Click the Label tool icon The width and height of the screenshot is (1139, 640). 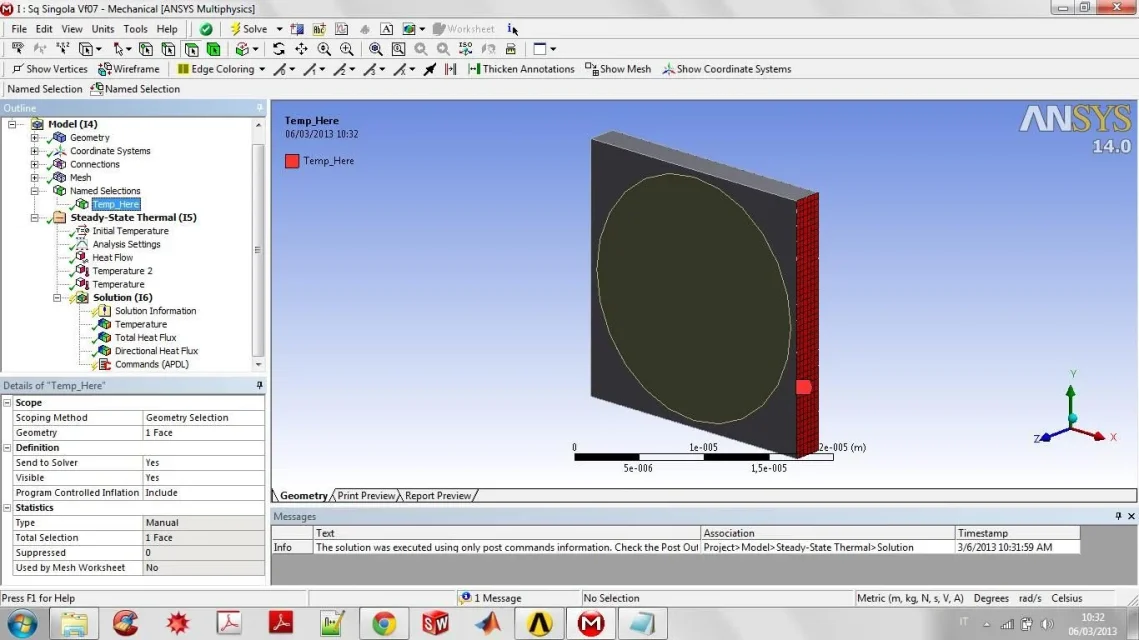point(17,49)
